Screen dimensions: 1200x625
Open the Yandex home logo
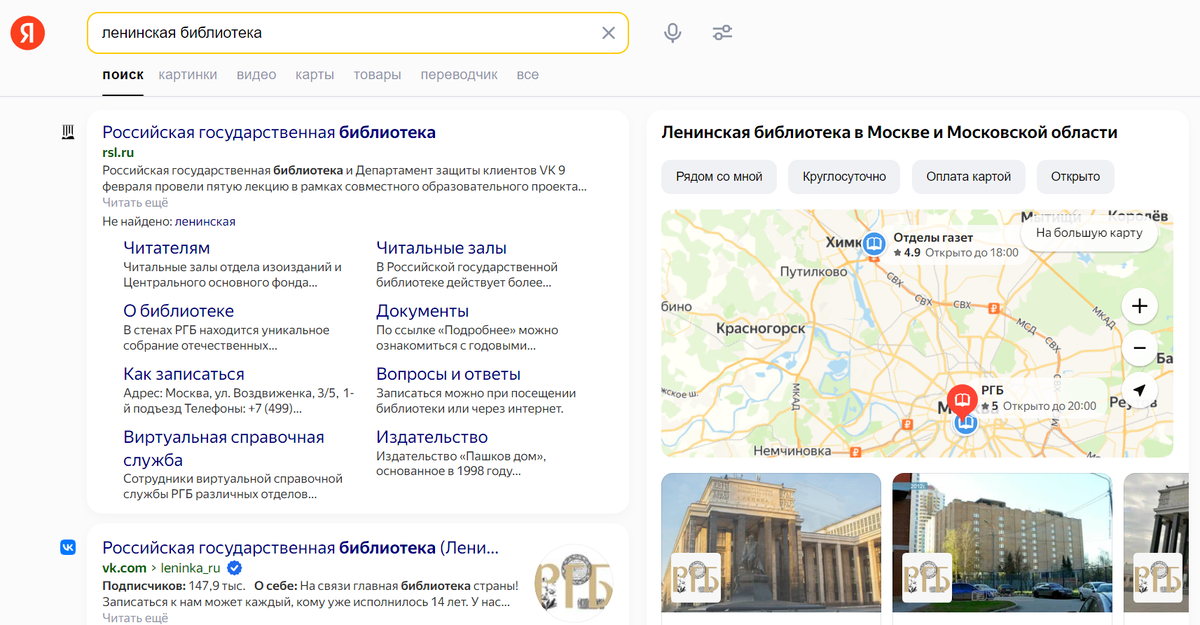tap(28, 33)
